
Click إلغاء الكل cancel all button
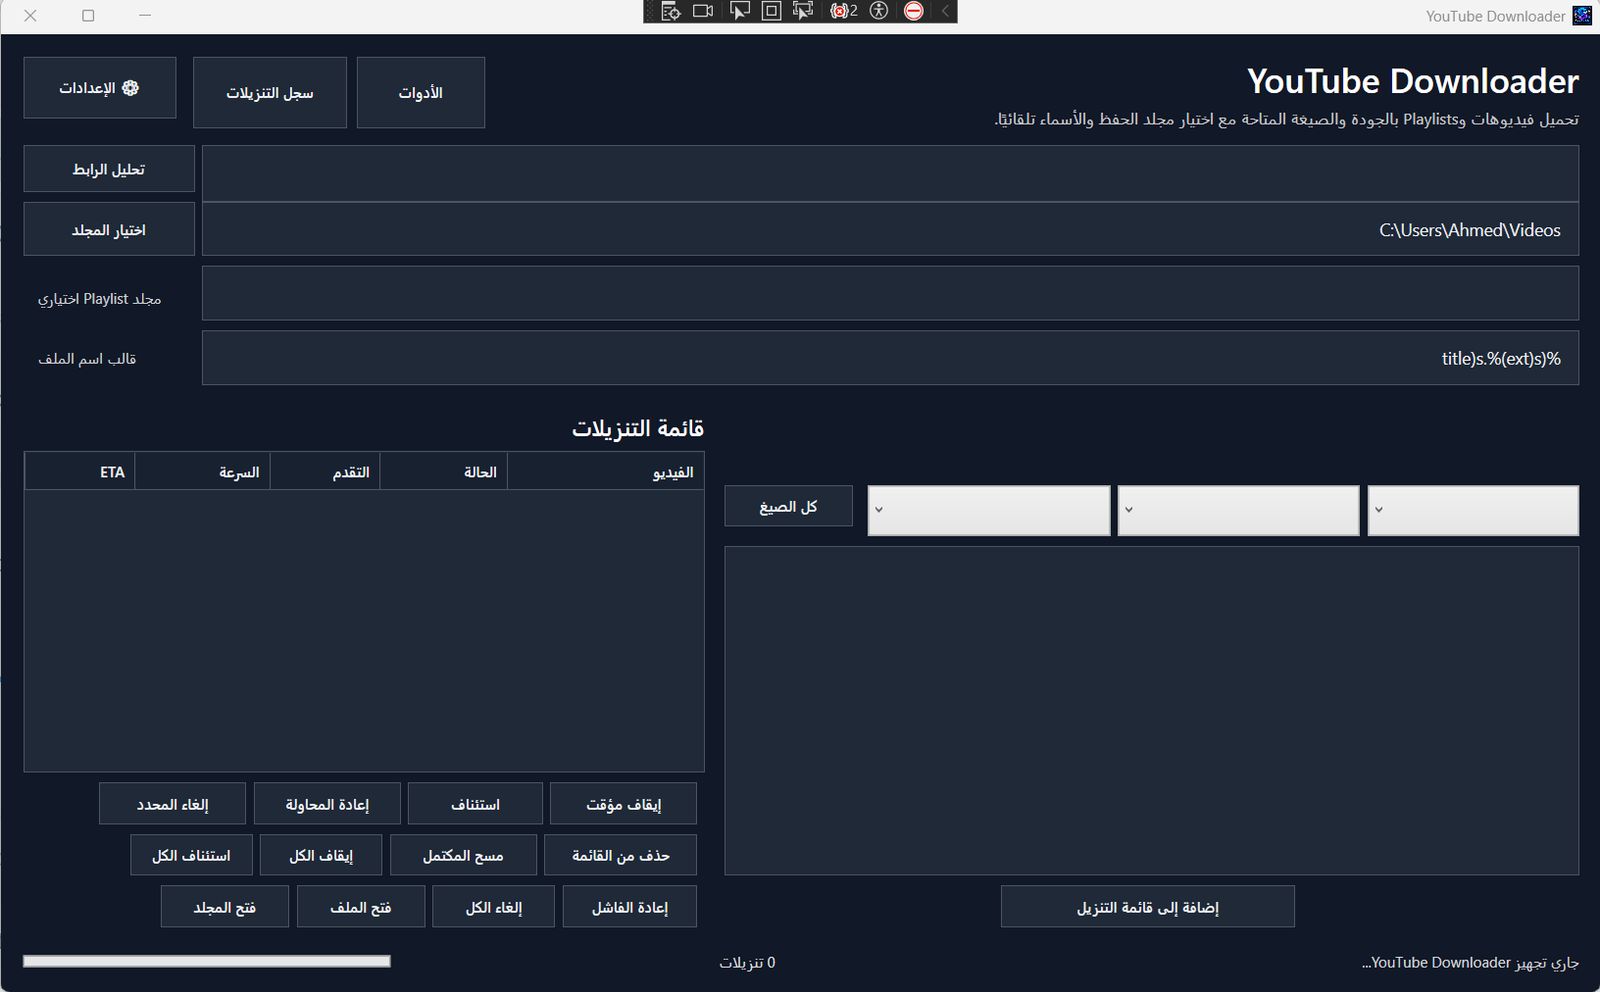[x=493, y=907]
